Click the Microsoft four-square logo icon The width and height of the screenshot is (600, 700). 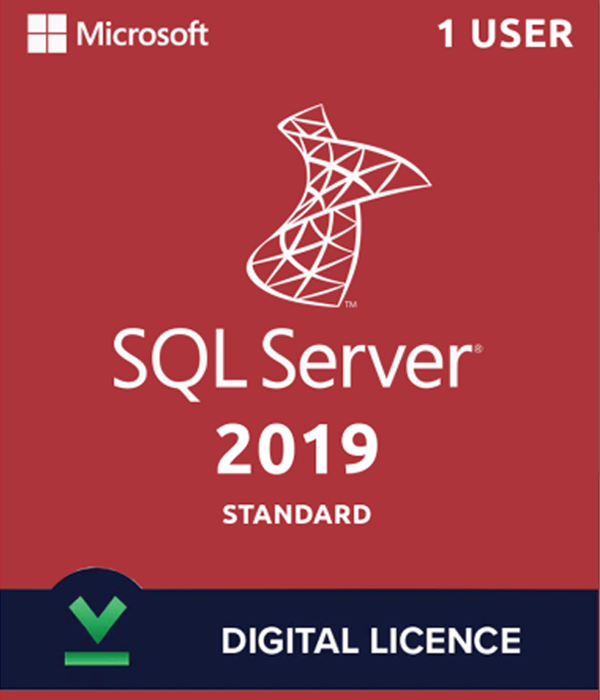tap(47, 33)
